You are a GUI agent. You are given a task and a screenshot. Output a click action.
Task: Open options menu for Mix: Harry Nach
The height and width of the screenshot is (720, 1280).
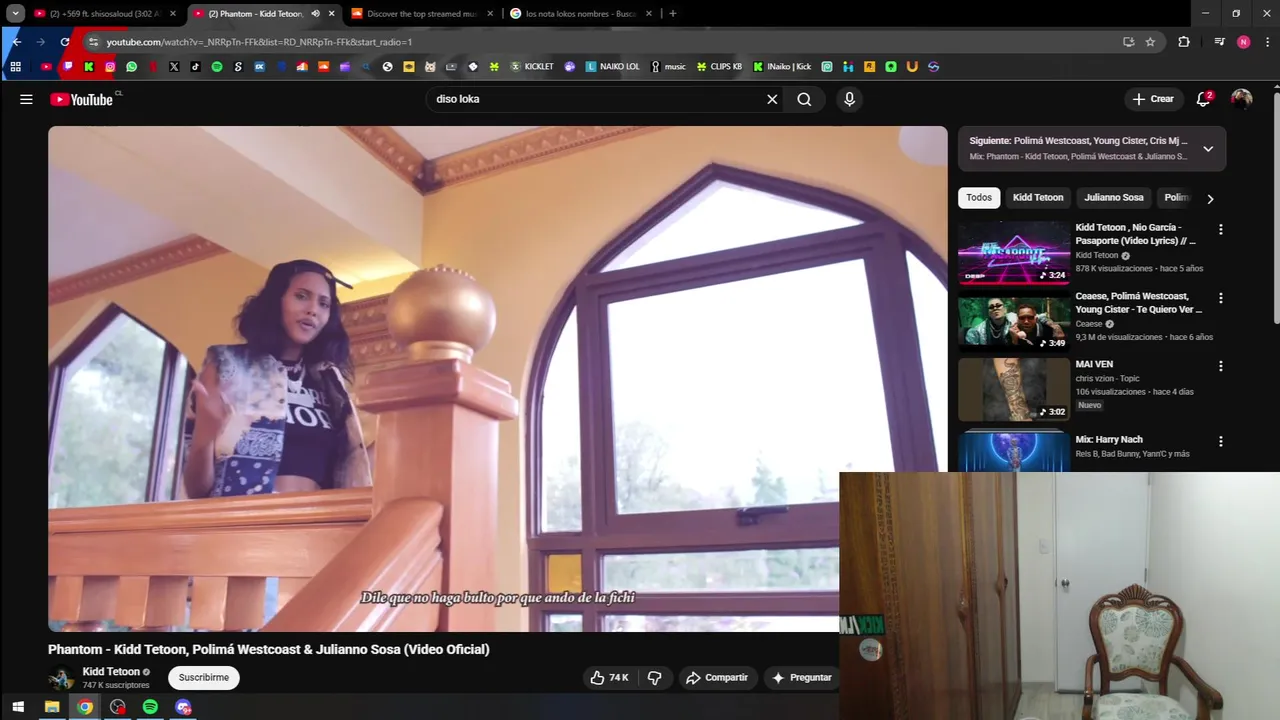point(1220,441)
